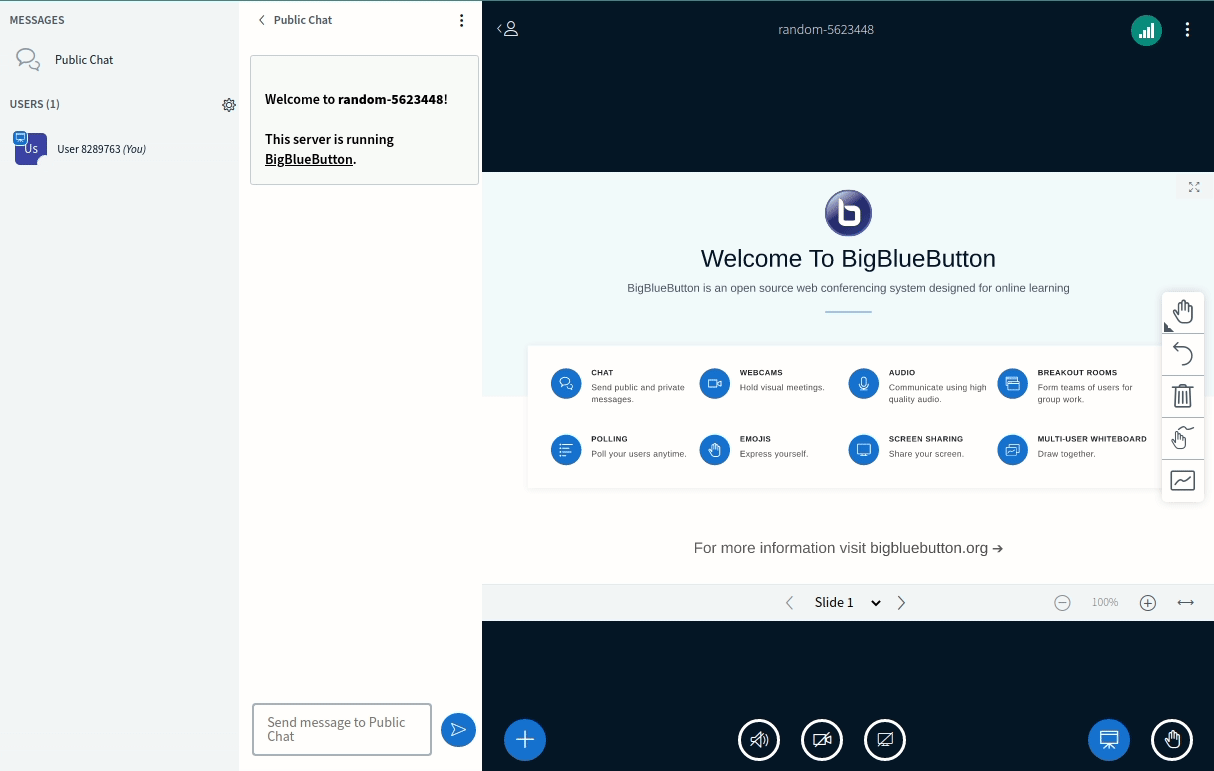Image resolution: width=1214 pixels, height=771 pixels.
Task: Send the chat message
Action: click(x=458, y=729)
